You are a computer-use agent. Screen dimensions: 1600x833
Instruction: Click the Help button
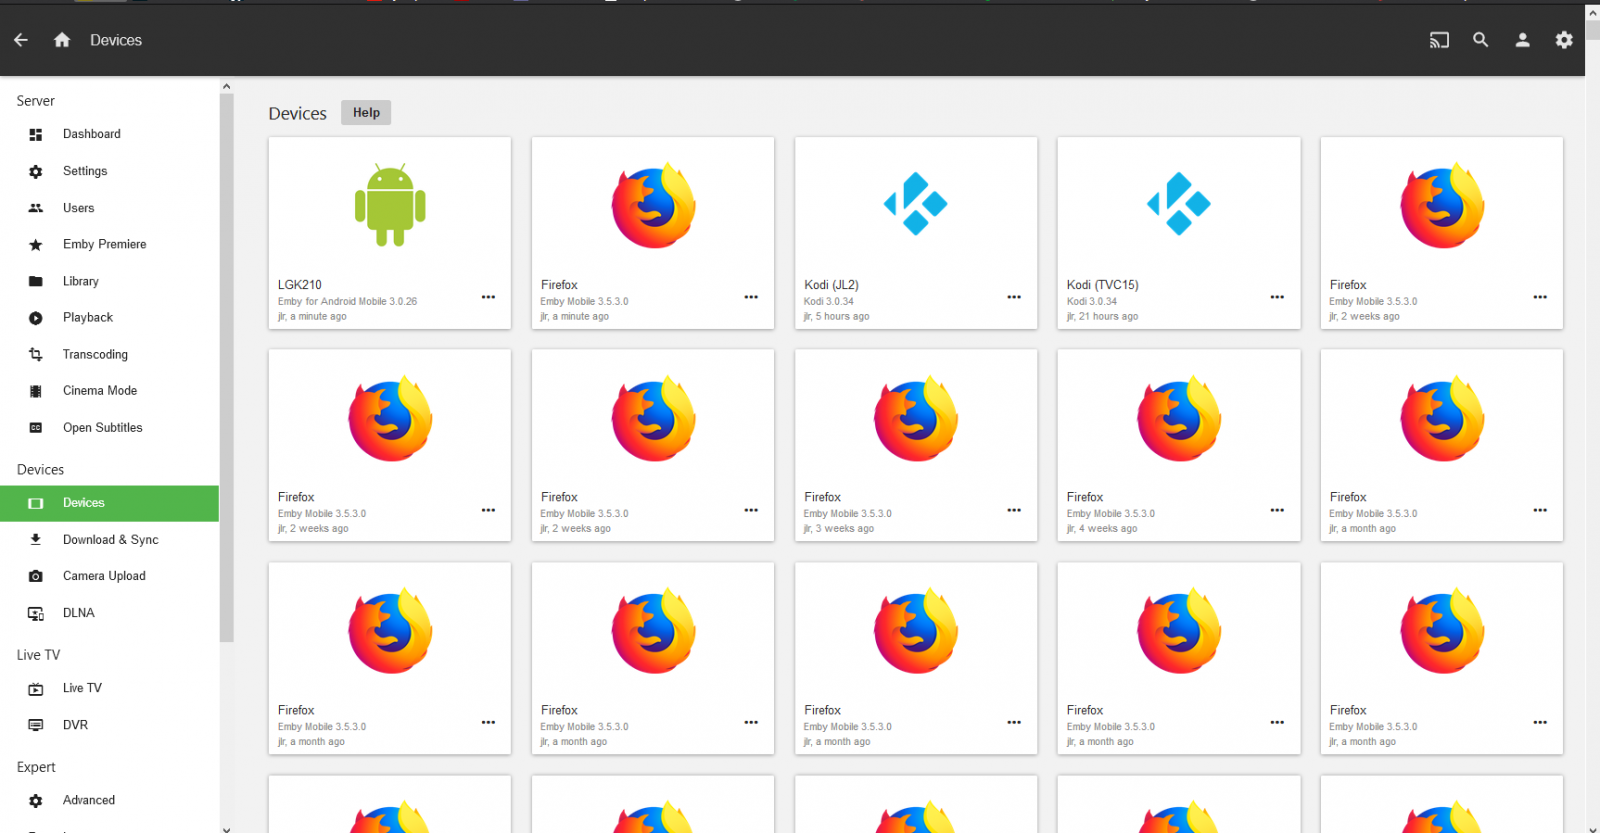[x=366, y=113]
